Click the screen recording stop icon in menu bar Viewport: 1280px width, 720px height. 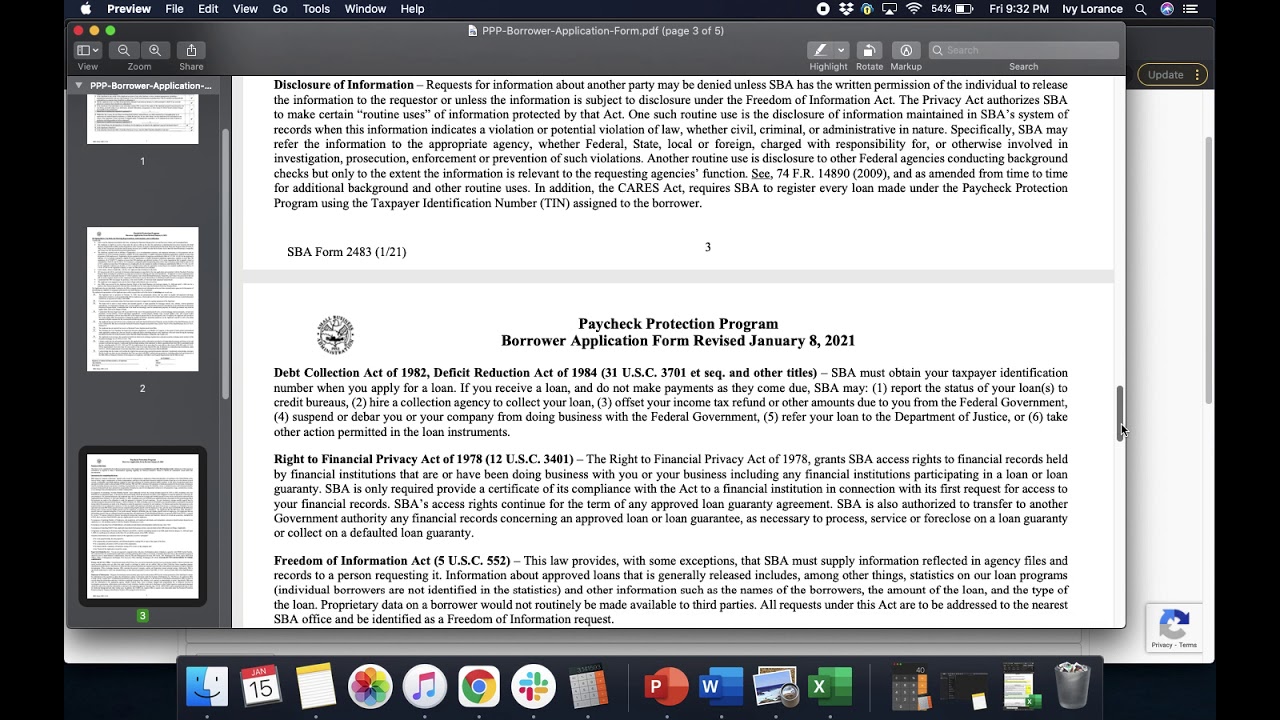click(x=823, y=9)
